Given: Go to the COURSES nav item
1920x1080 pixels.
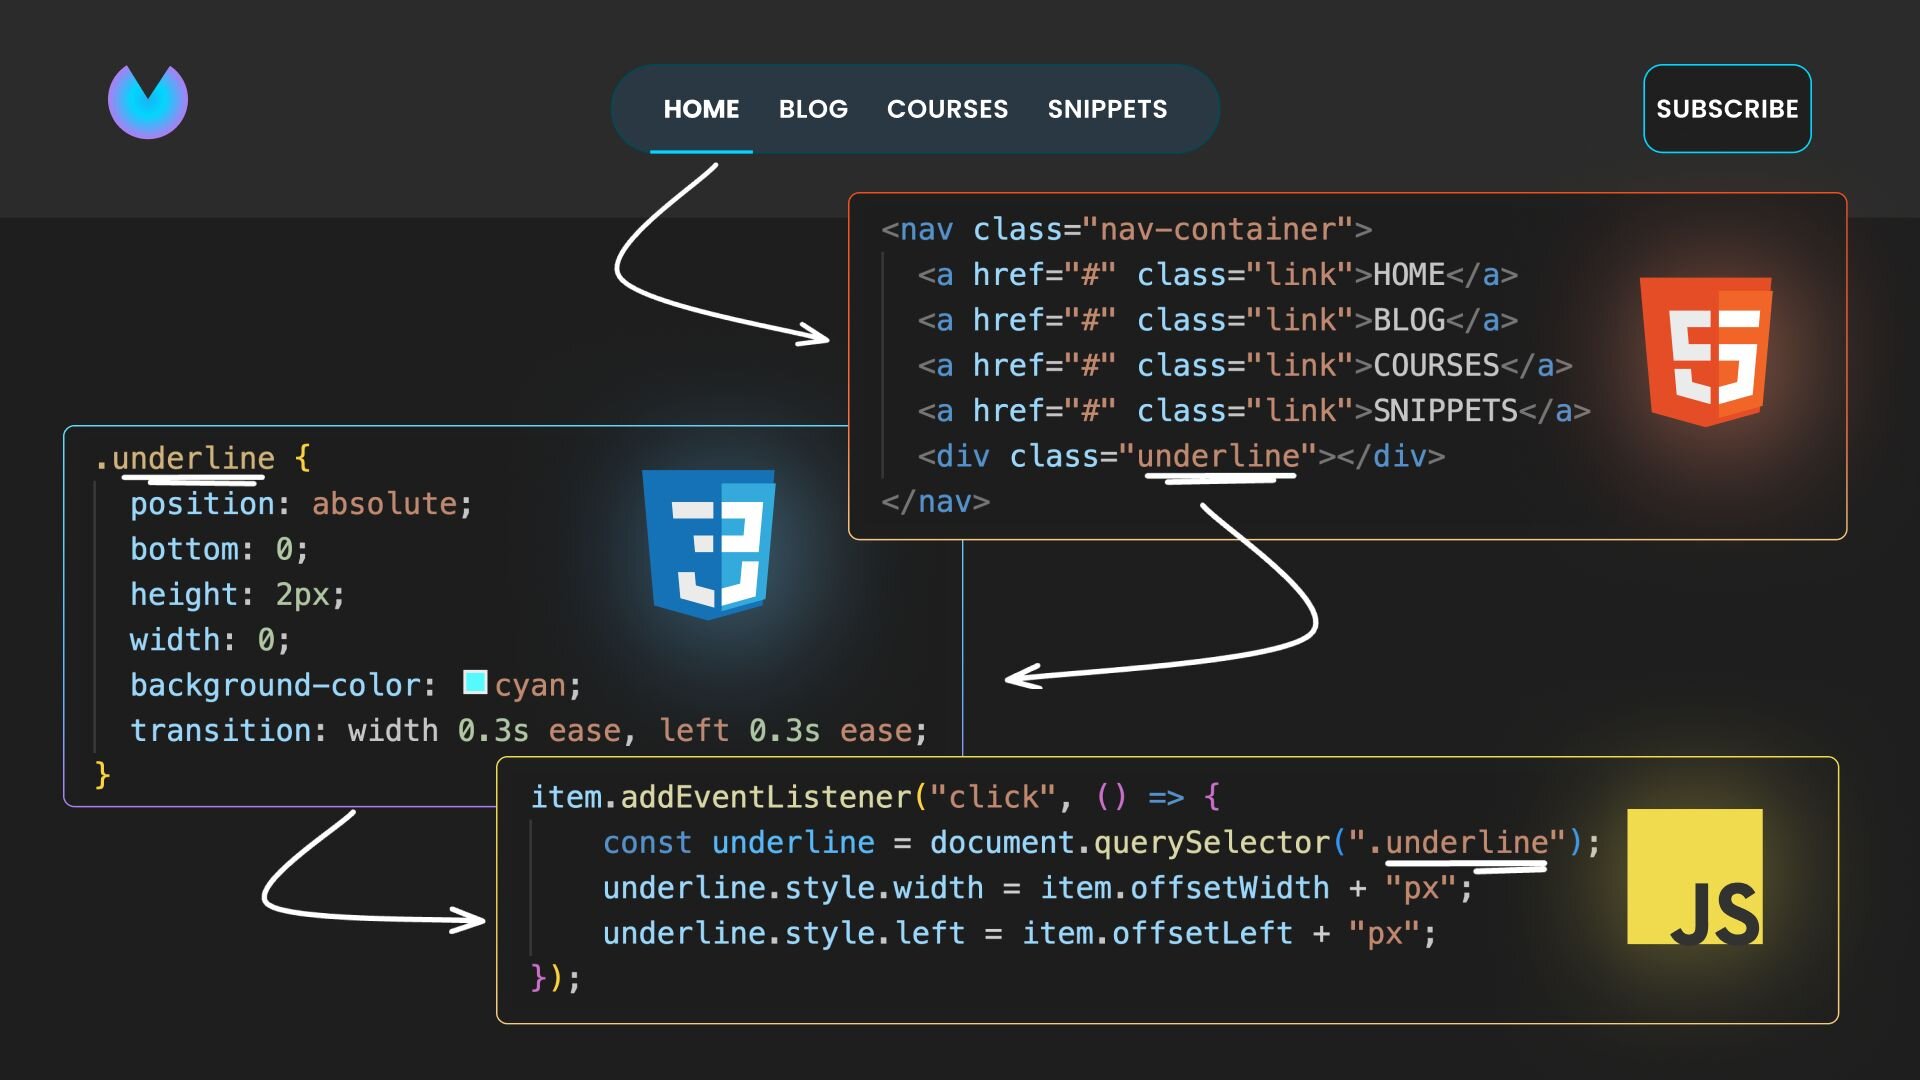Looking at the screenshot, I should pos(947,109).
